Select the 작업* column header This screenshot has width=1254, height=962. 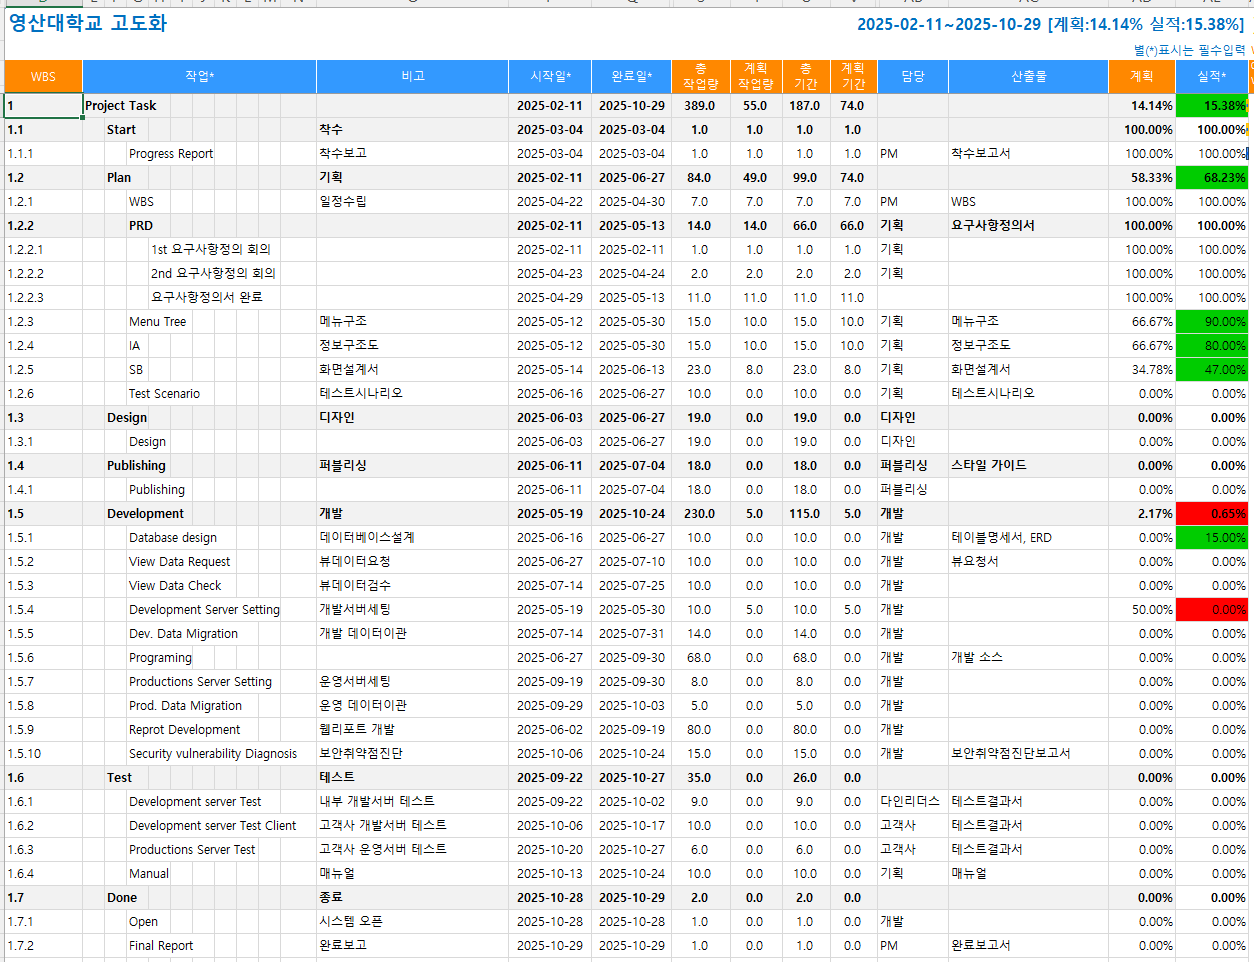tap(199, 76)
